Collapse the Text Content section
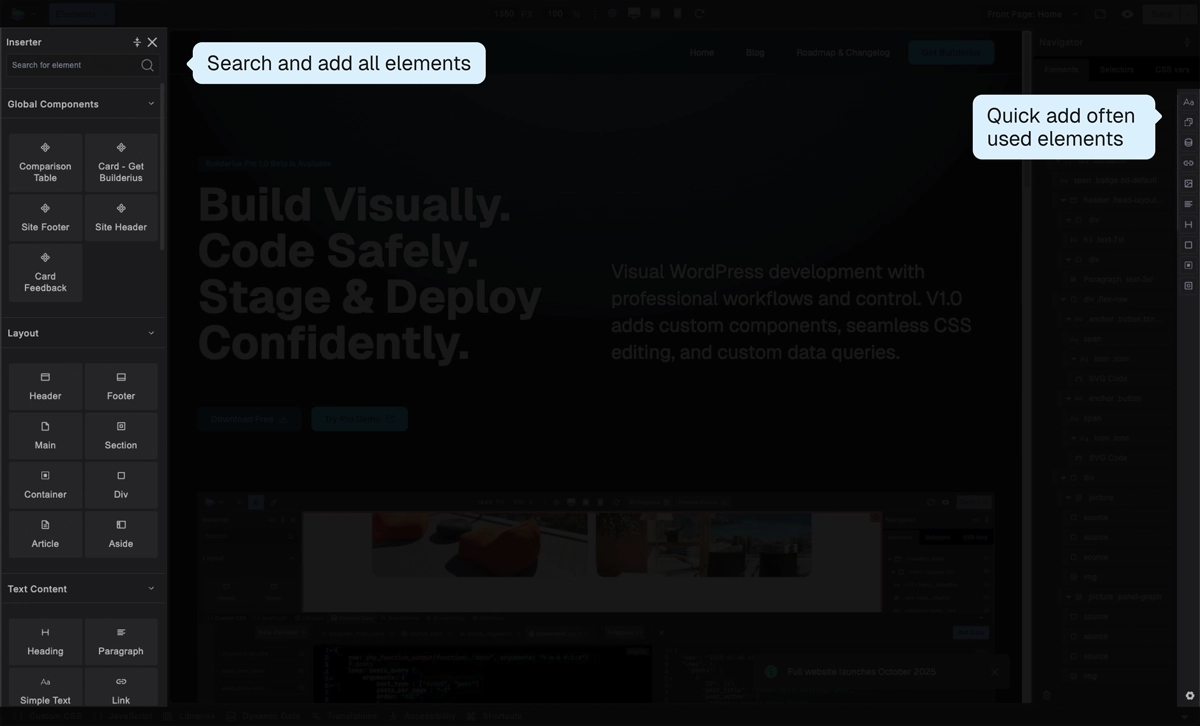The width and height of the screenshot is (1200, 726). point(151,588)
